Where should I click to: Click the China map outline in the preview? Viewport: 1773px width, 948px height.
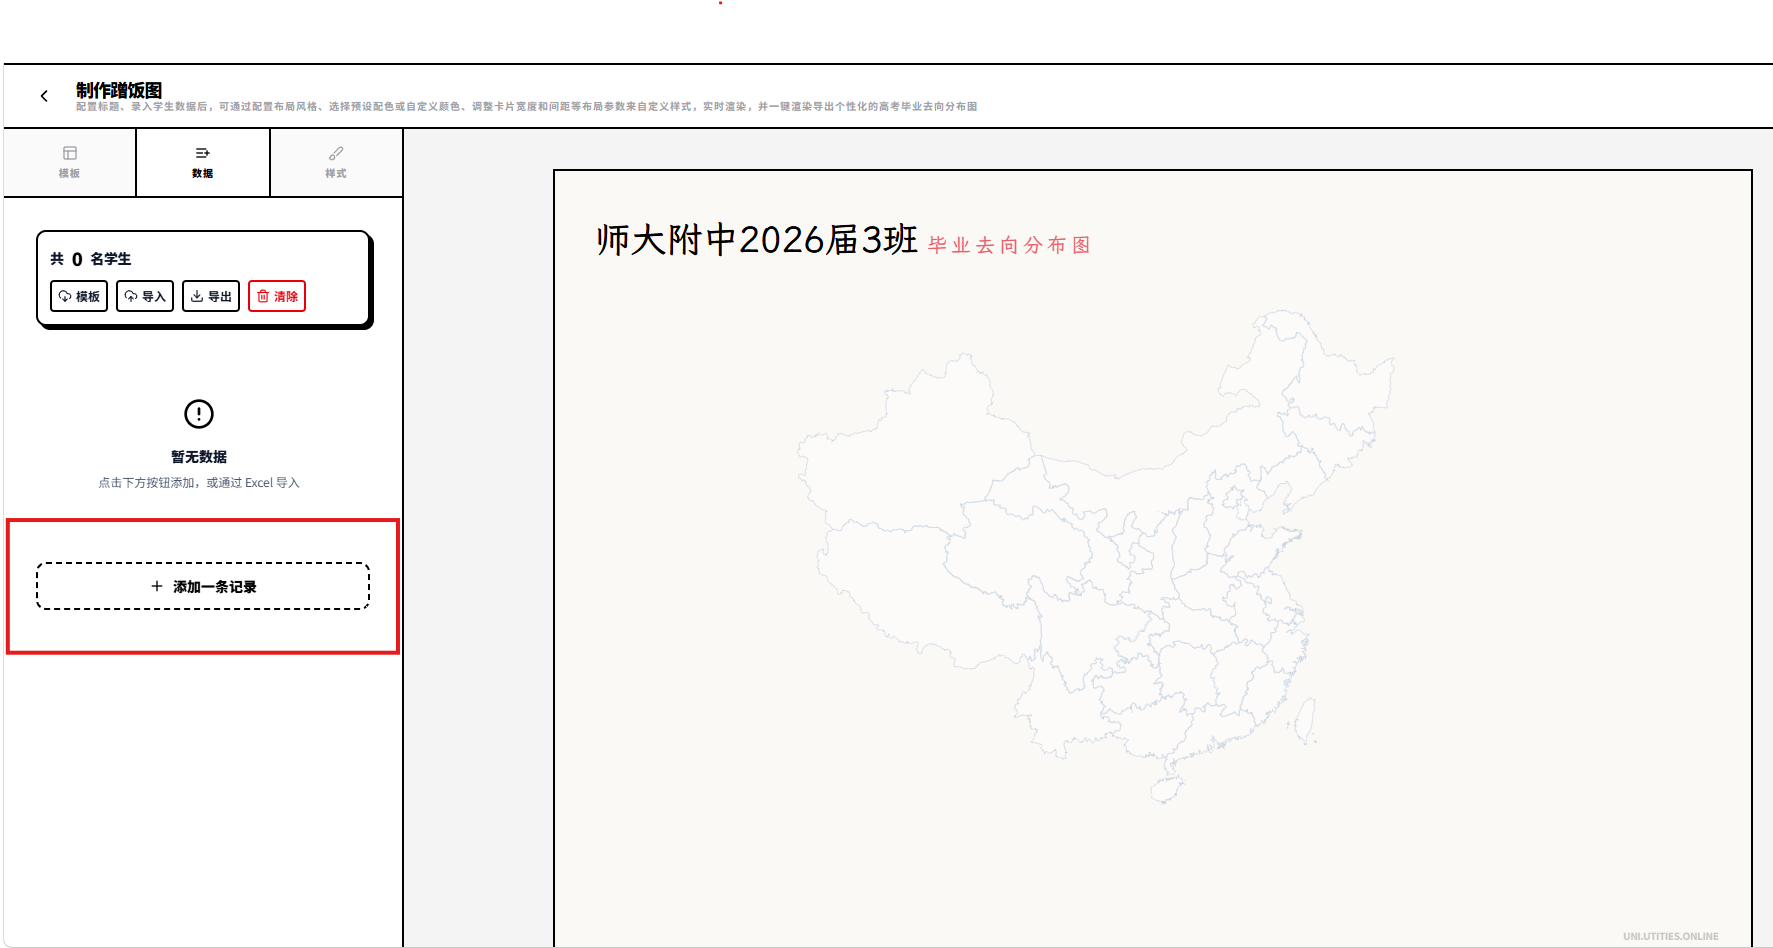tap(1096, 556)
